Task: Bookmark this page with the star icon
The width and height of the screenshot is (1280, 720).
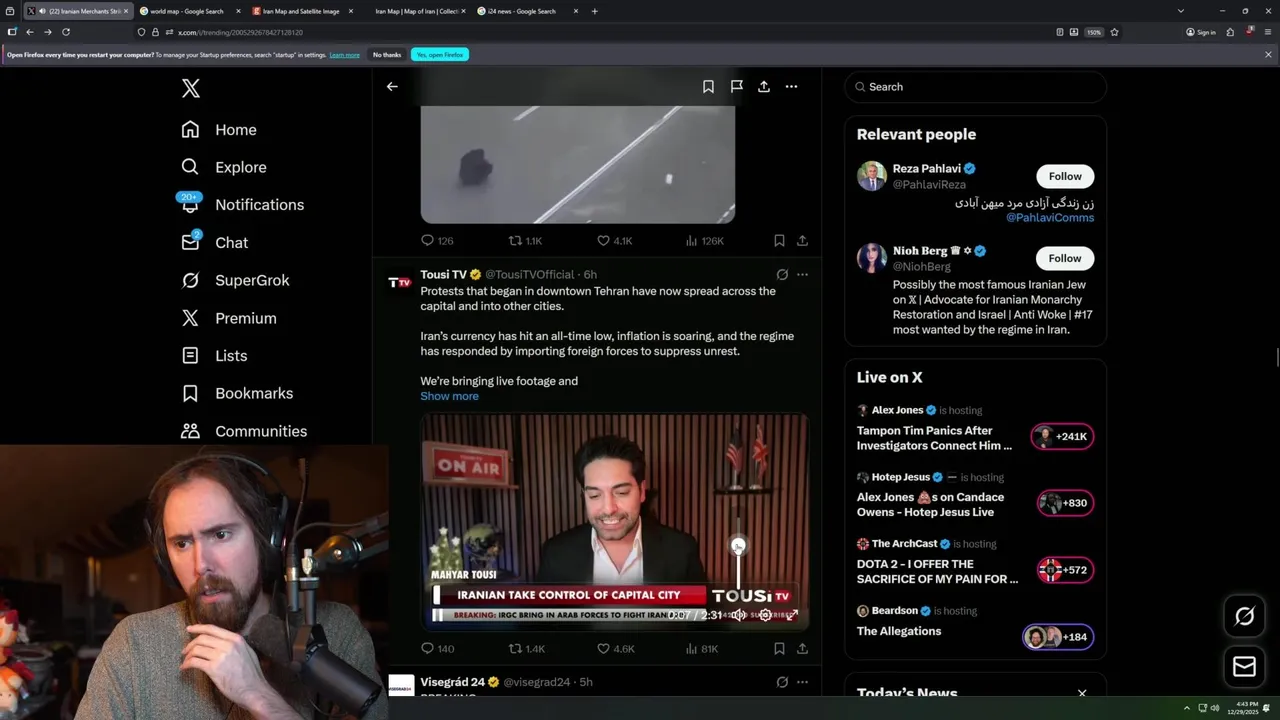Action: coord(1114,32)
